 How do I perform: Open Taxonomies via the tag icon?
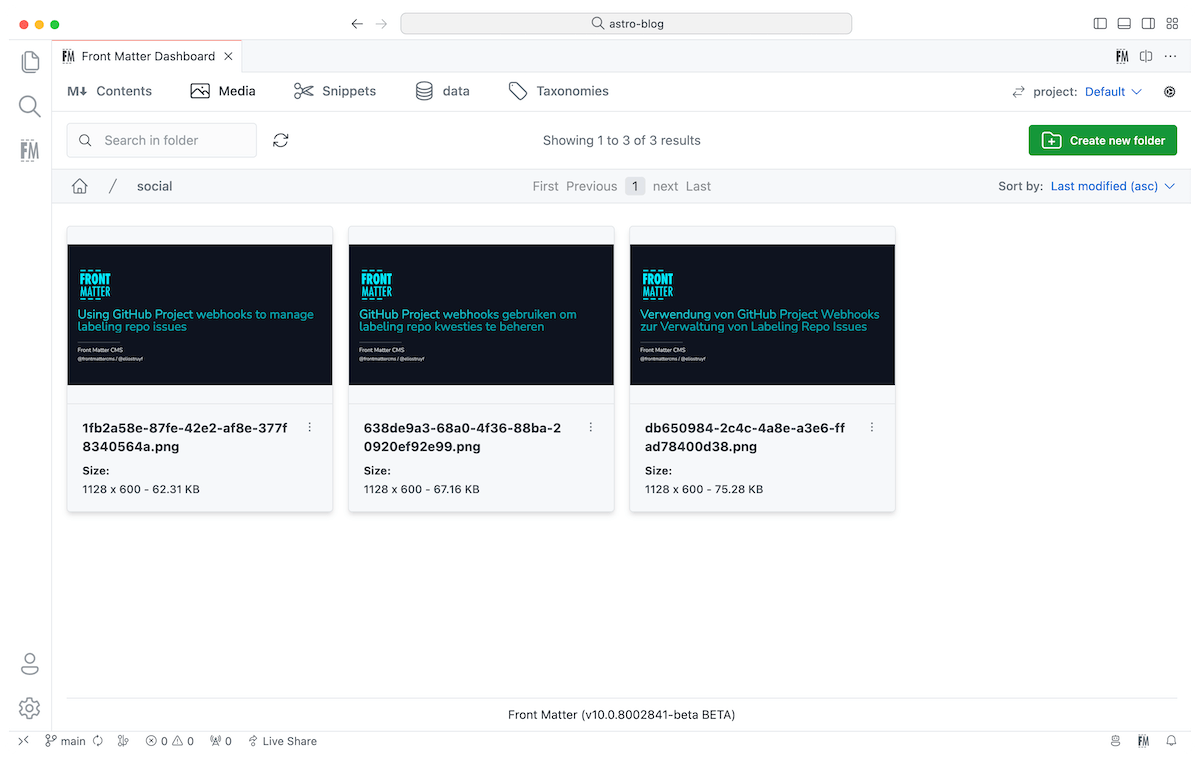[518, 91]
